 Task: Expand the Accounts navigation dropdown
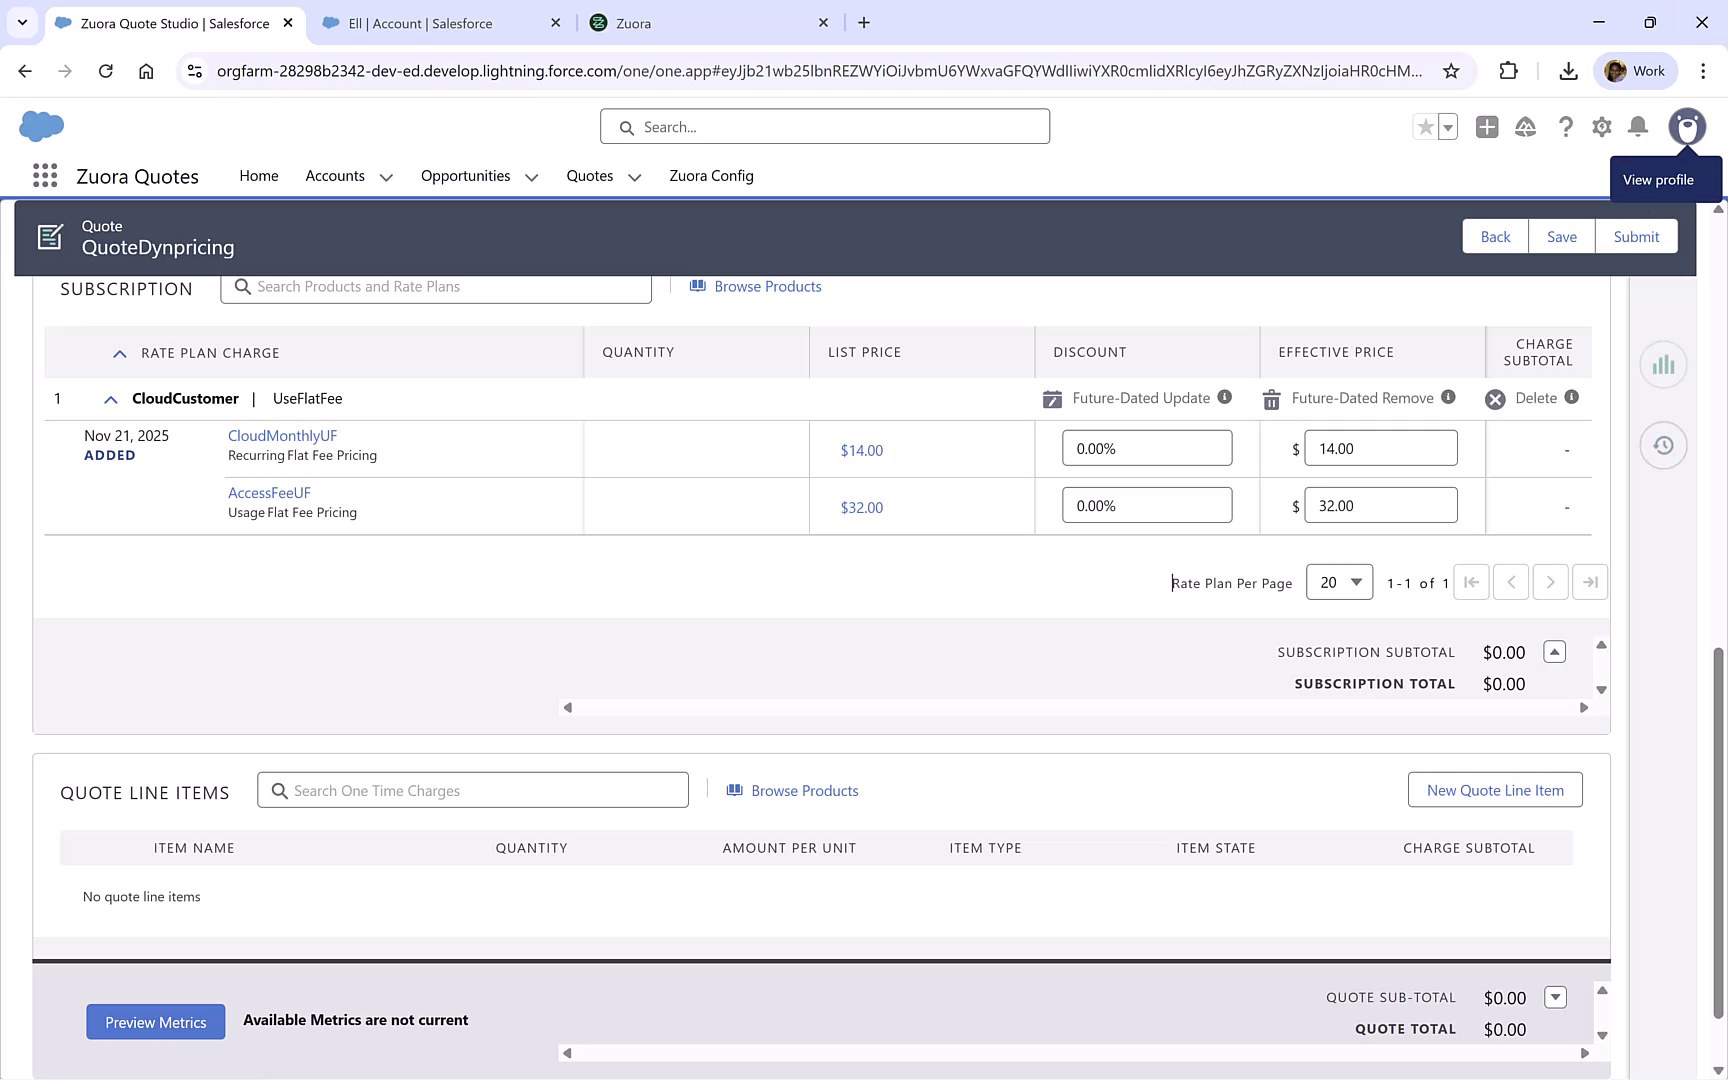click(386, 176)
